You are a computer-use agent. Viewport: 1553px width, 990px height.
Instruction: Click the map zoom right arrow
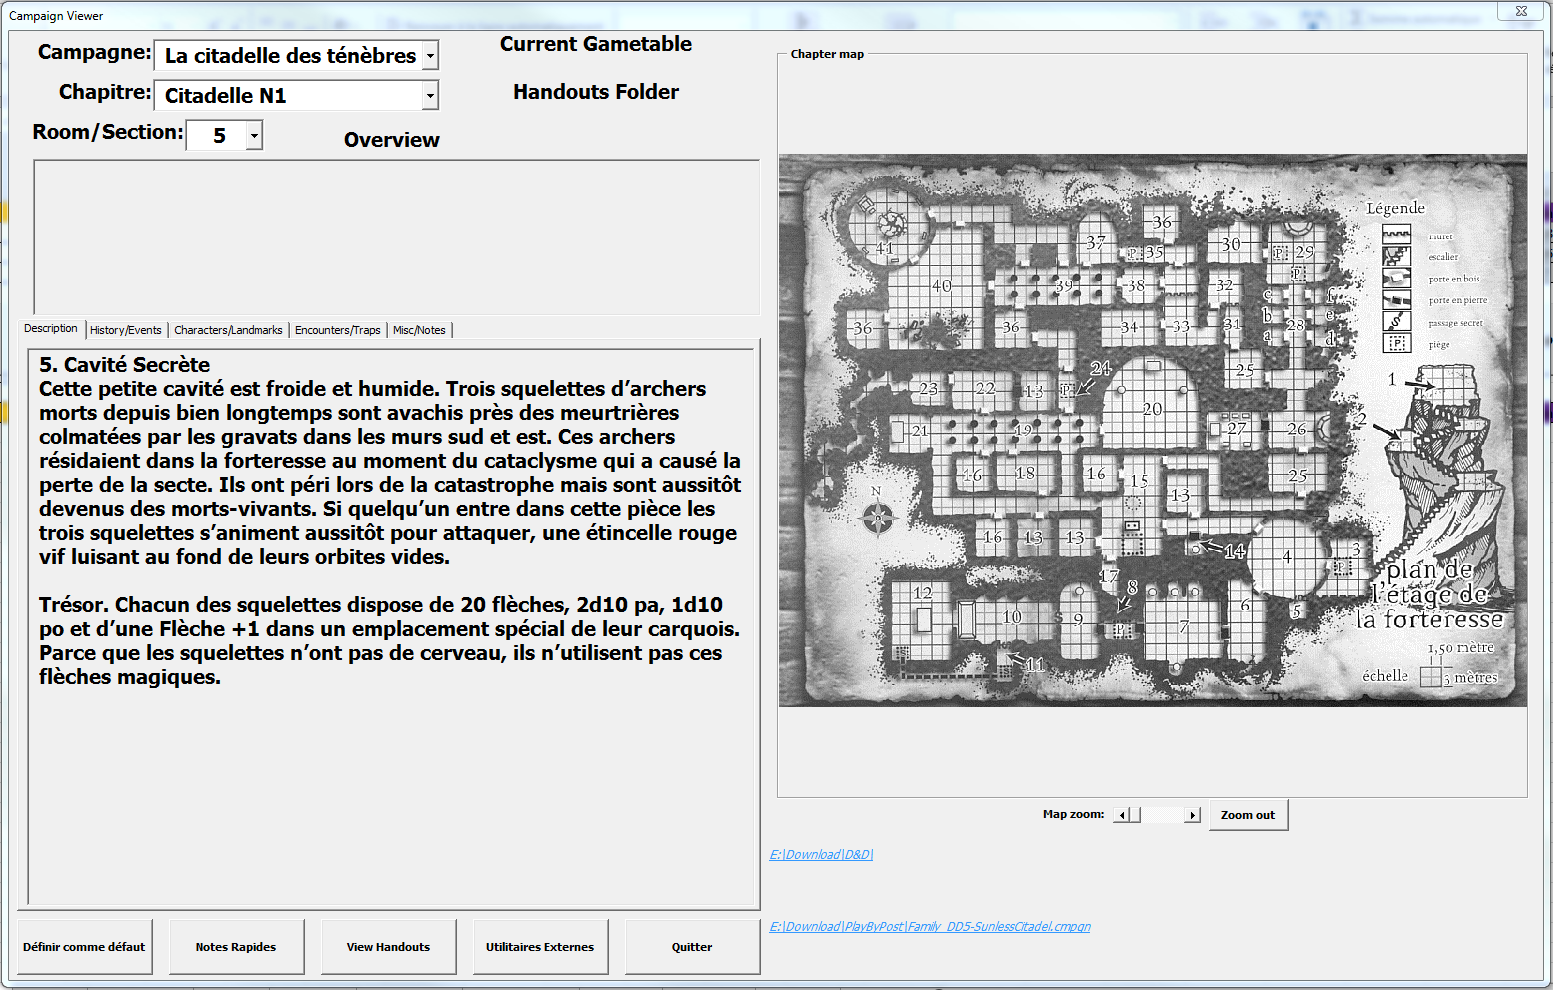[x=1192, y=815]
